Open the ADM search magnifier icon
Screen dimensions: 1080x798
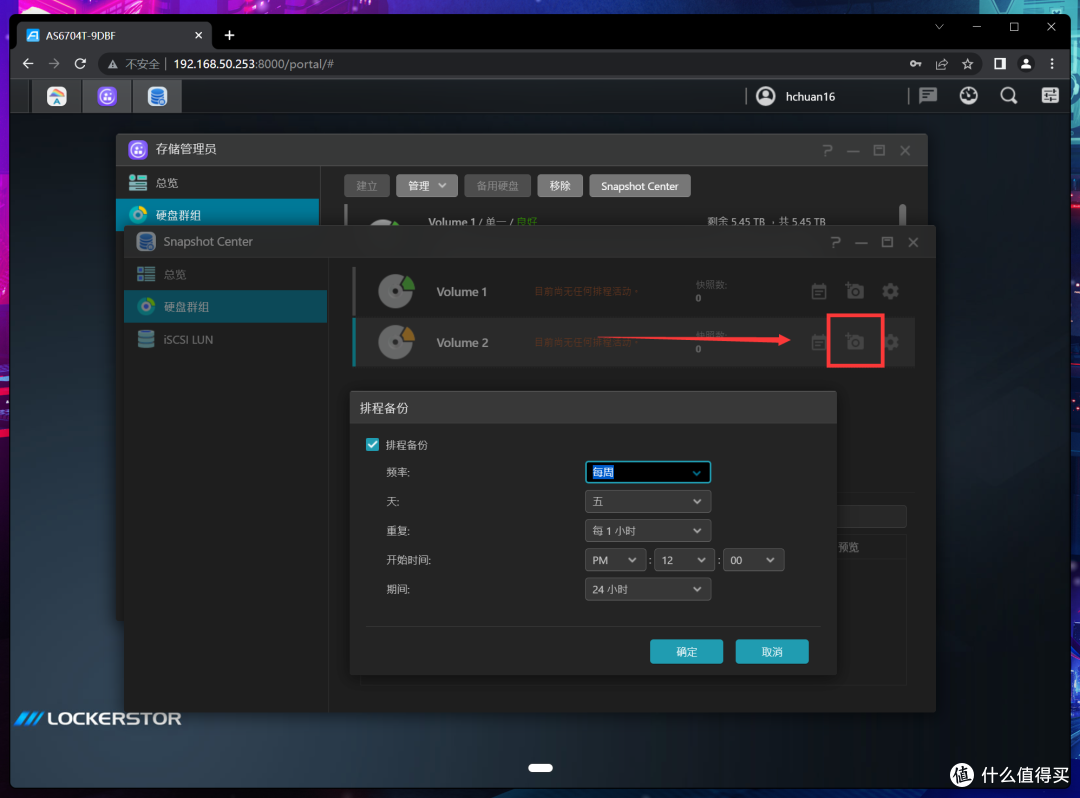coord(1009,96)
